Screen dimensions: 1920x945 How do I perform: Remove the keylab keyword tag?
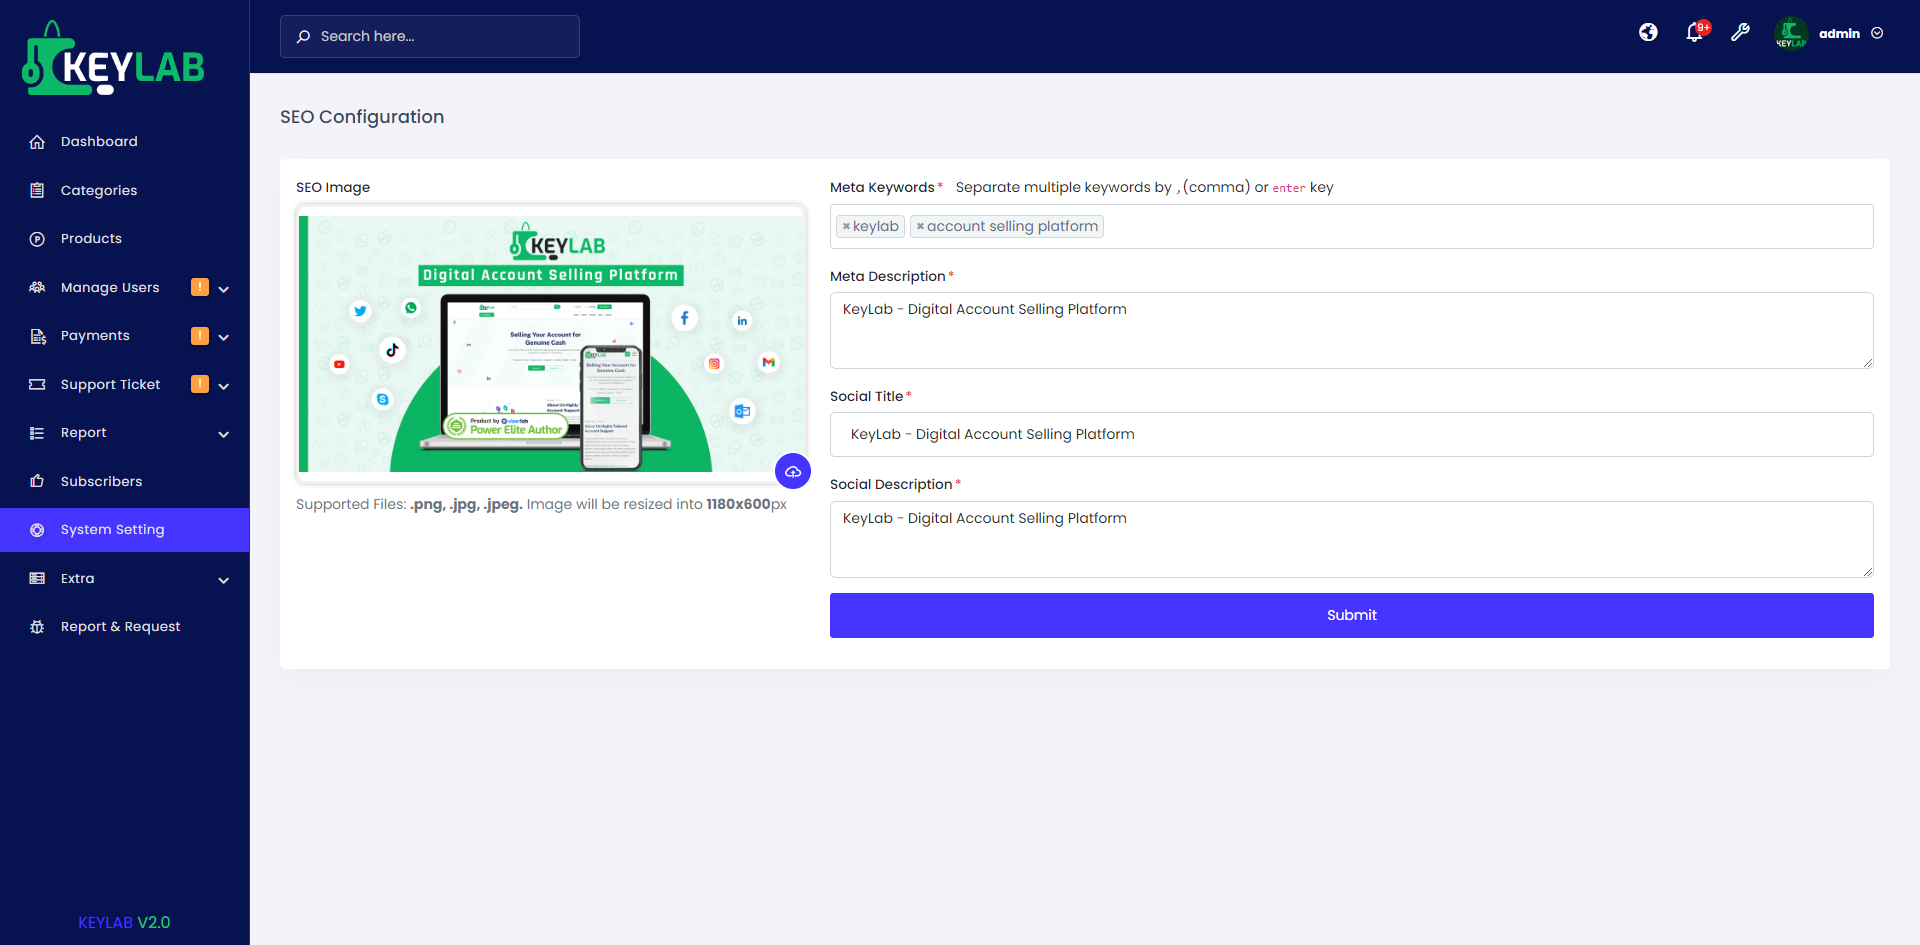(x=846, y=227)
